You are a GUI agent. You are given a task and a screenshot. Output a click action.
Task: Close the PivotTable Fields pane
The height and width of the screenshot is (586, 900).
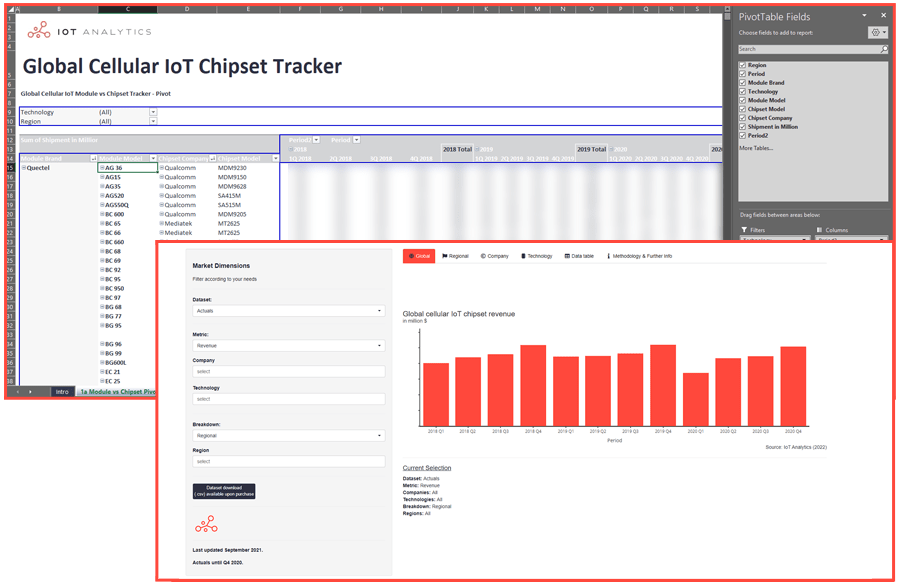(883, 15)
